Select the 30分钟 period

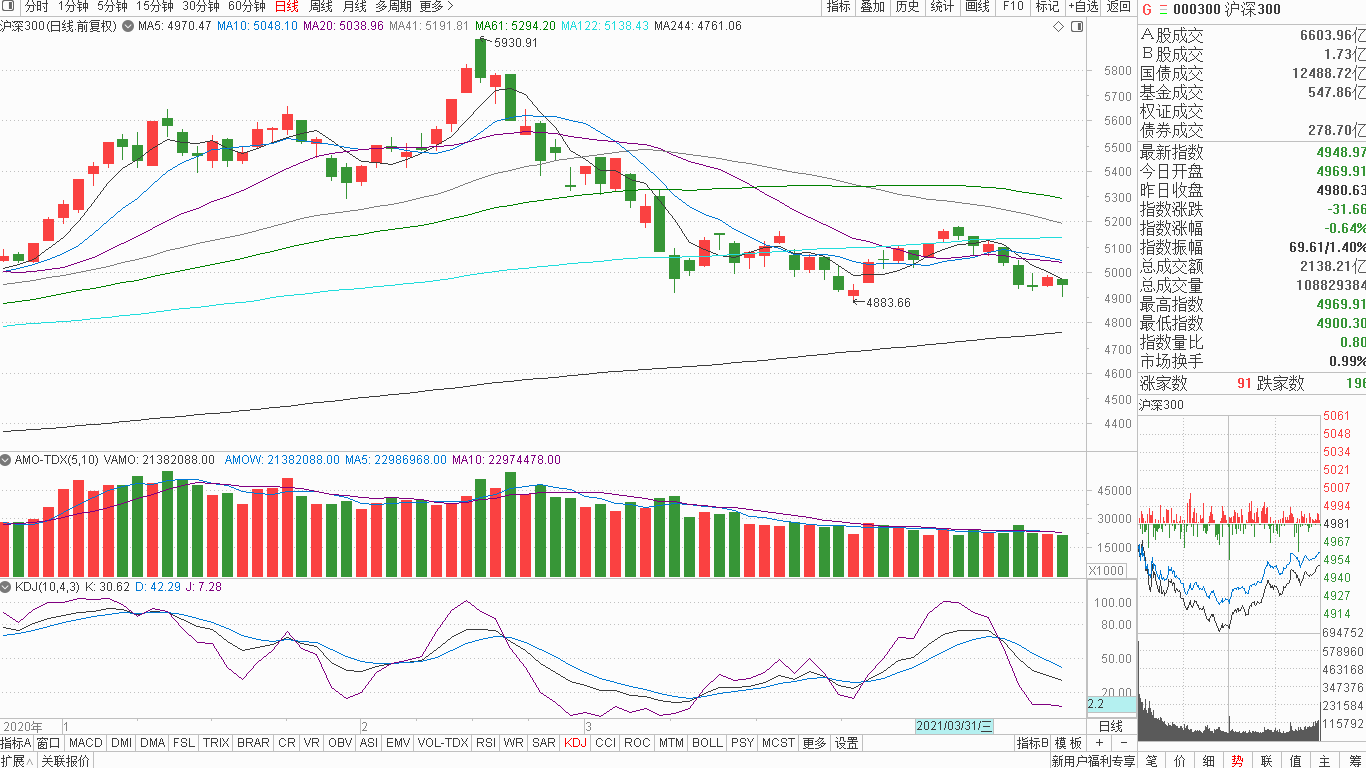pyautogui.click(x=200, y=7)
